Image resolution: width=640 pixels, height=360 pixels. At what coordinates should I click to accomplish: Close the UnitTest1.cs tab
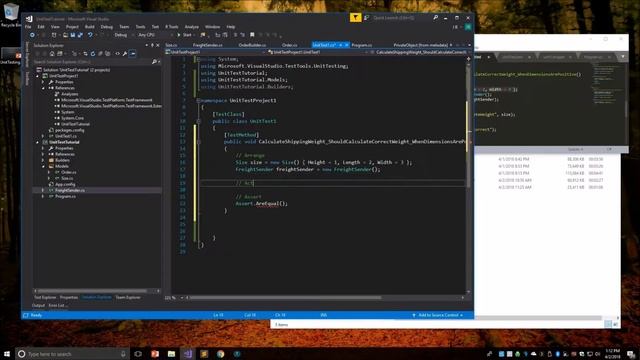pyautogui.click(x=346, y=45)
